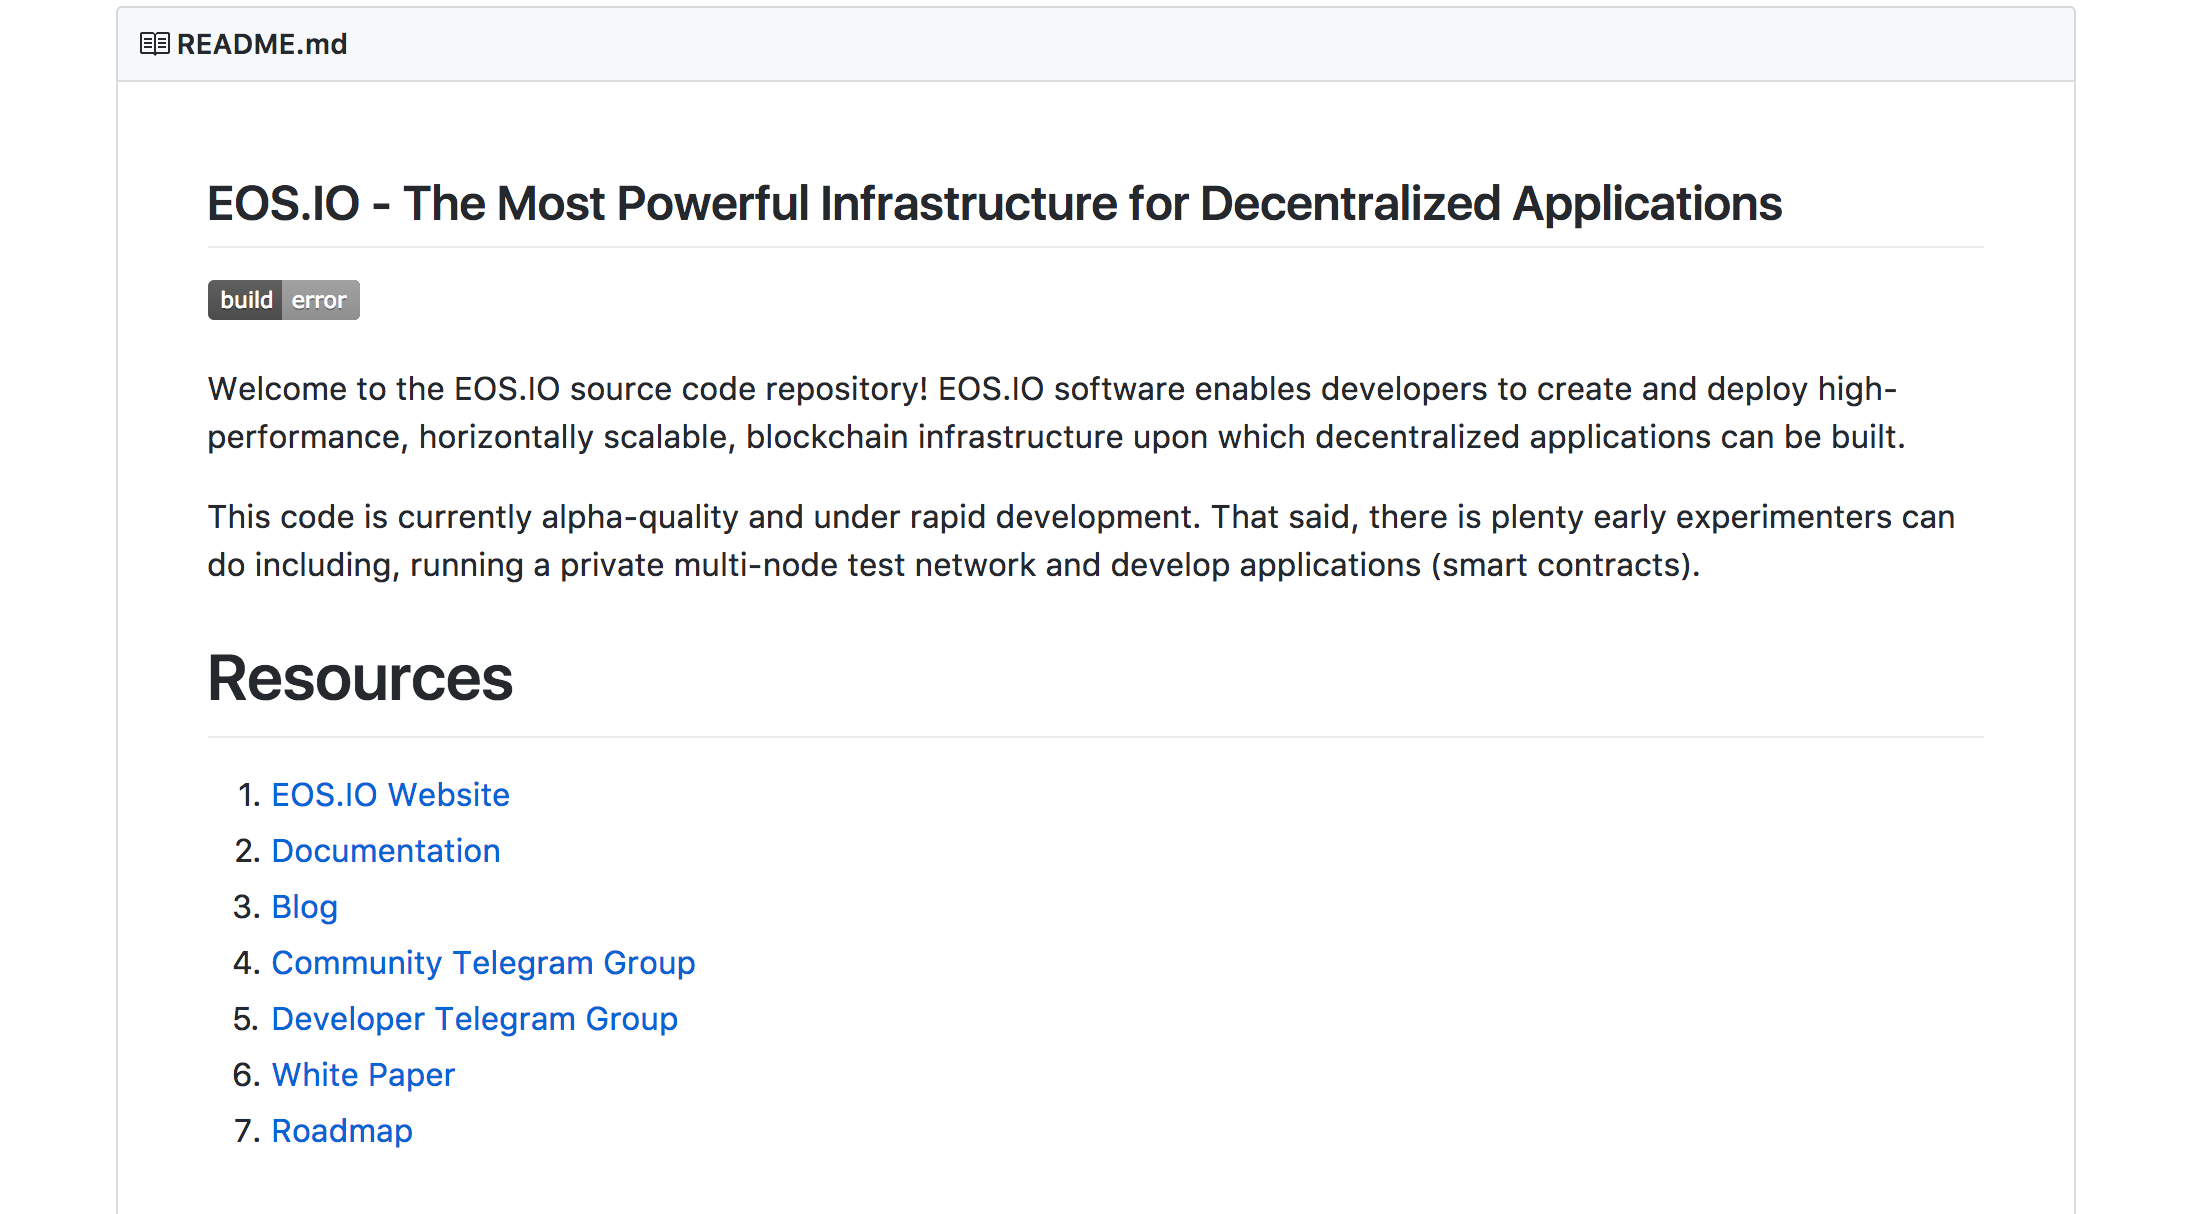This screenshot has width=2190, height=1214.
Task: Click list number 1 before EOS.IO Website
Action: point(248,795)
